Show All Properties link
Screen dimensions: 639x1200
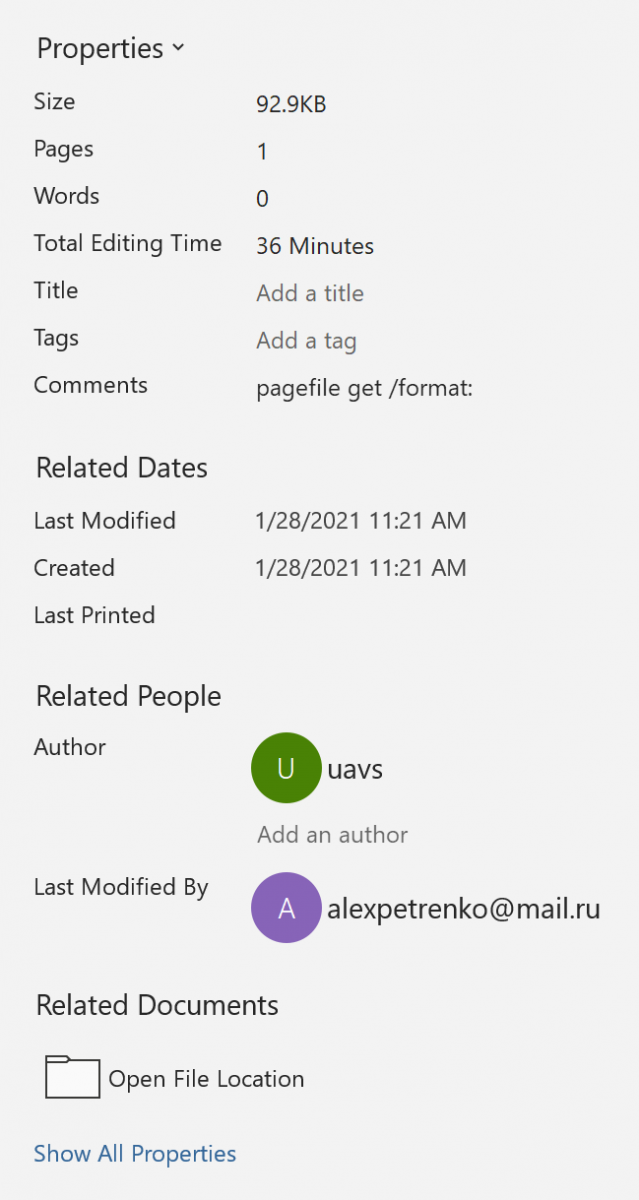pos(135,1153)
